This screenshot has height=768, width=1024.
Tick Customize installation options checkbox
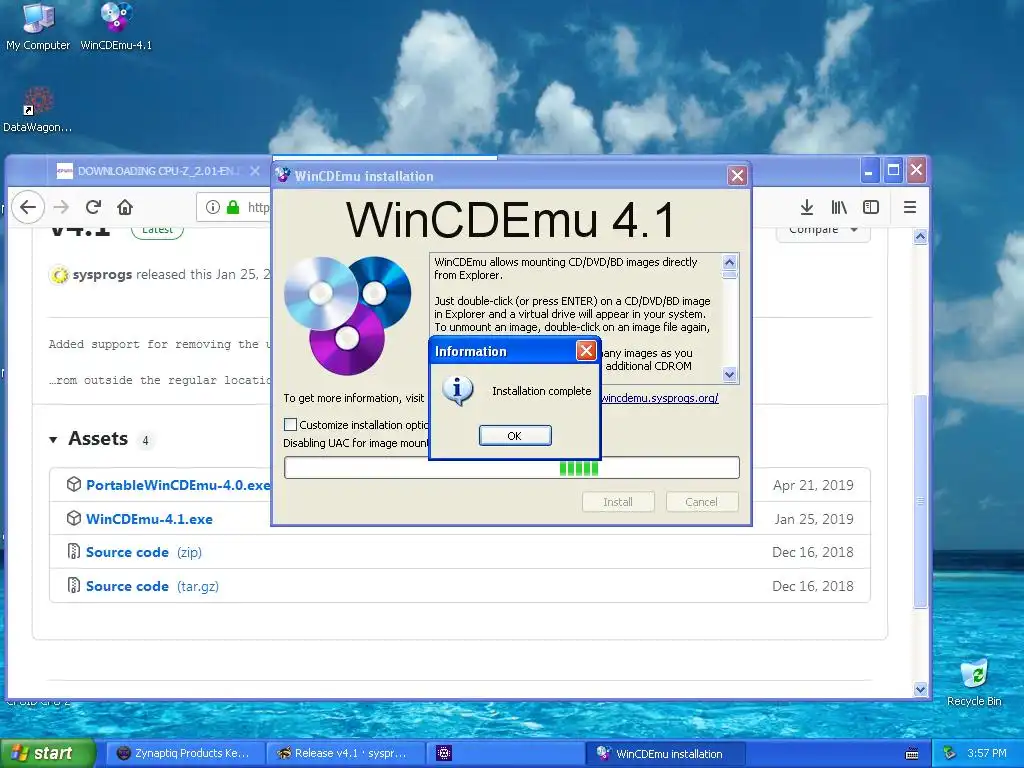pos(291,424)
